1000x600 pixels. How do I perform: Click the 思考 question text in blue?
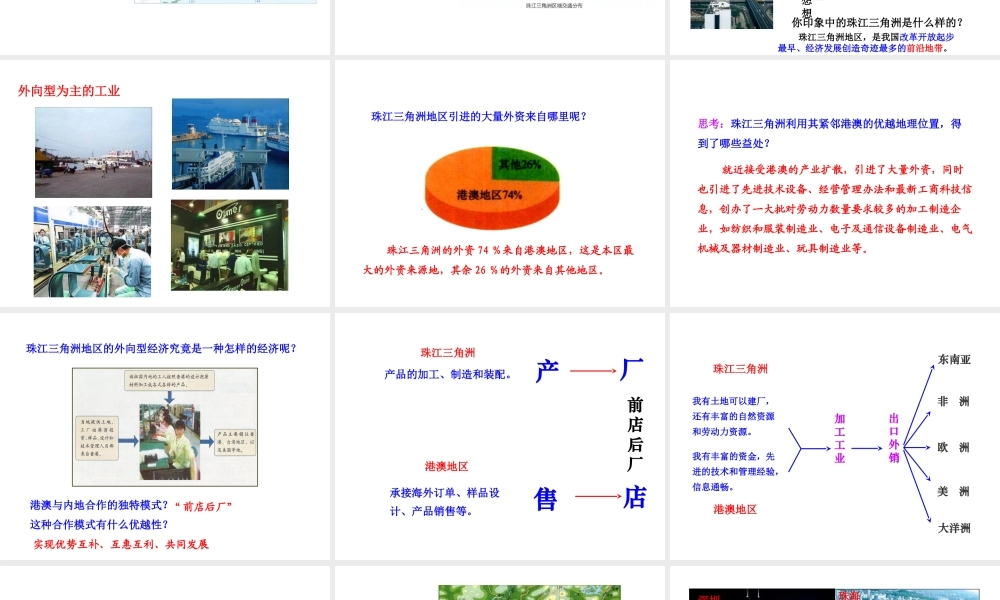pos(829,133)
